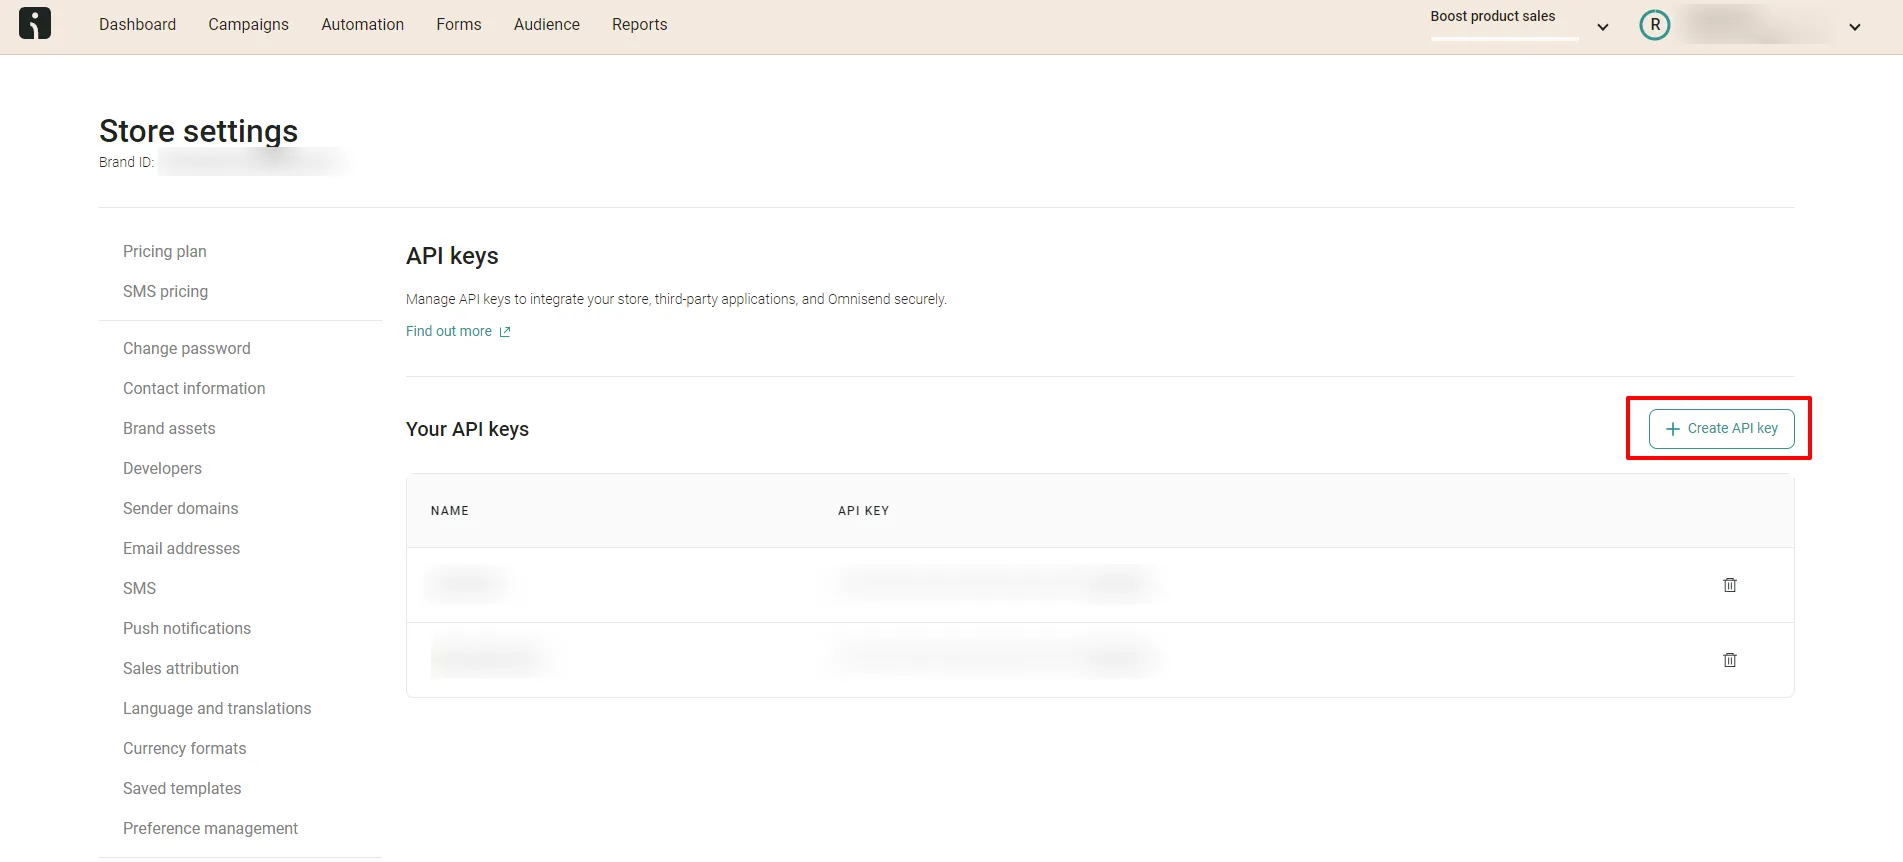Image resolution: width=1903 pixels, height=862 pixels.
Task: Expand the Boost product sales dropdown
Action: 1603,27
